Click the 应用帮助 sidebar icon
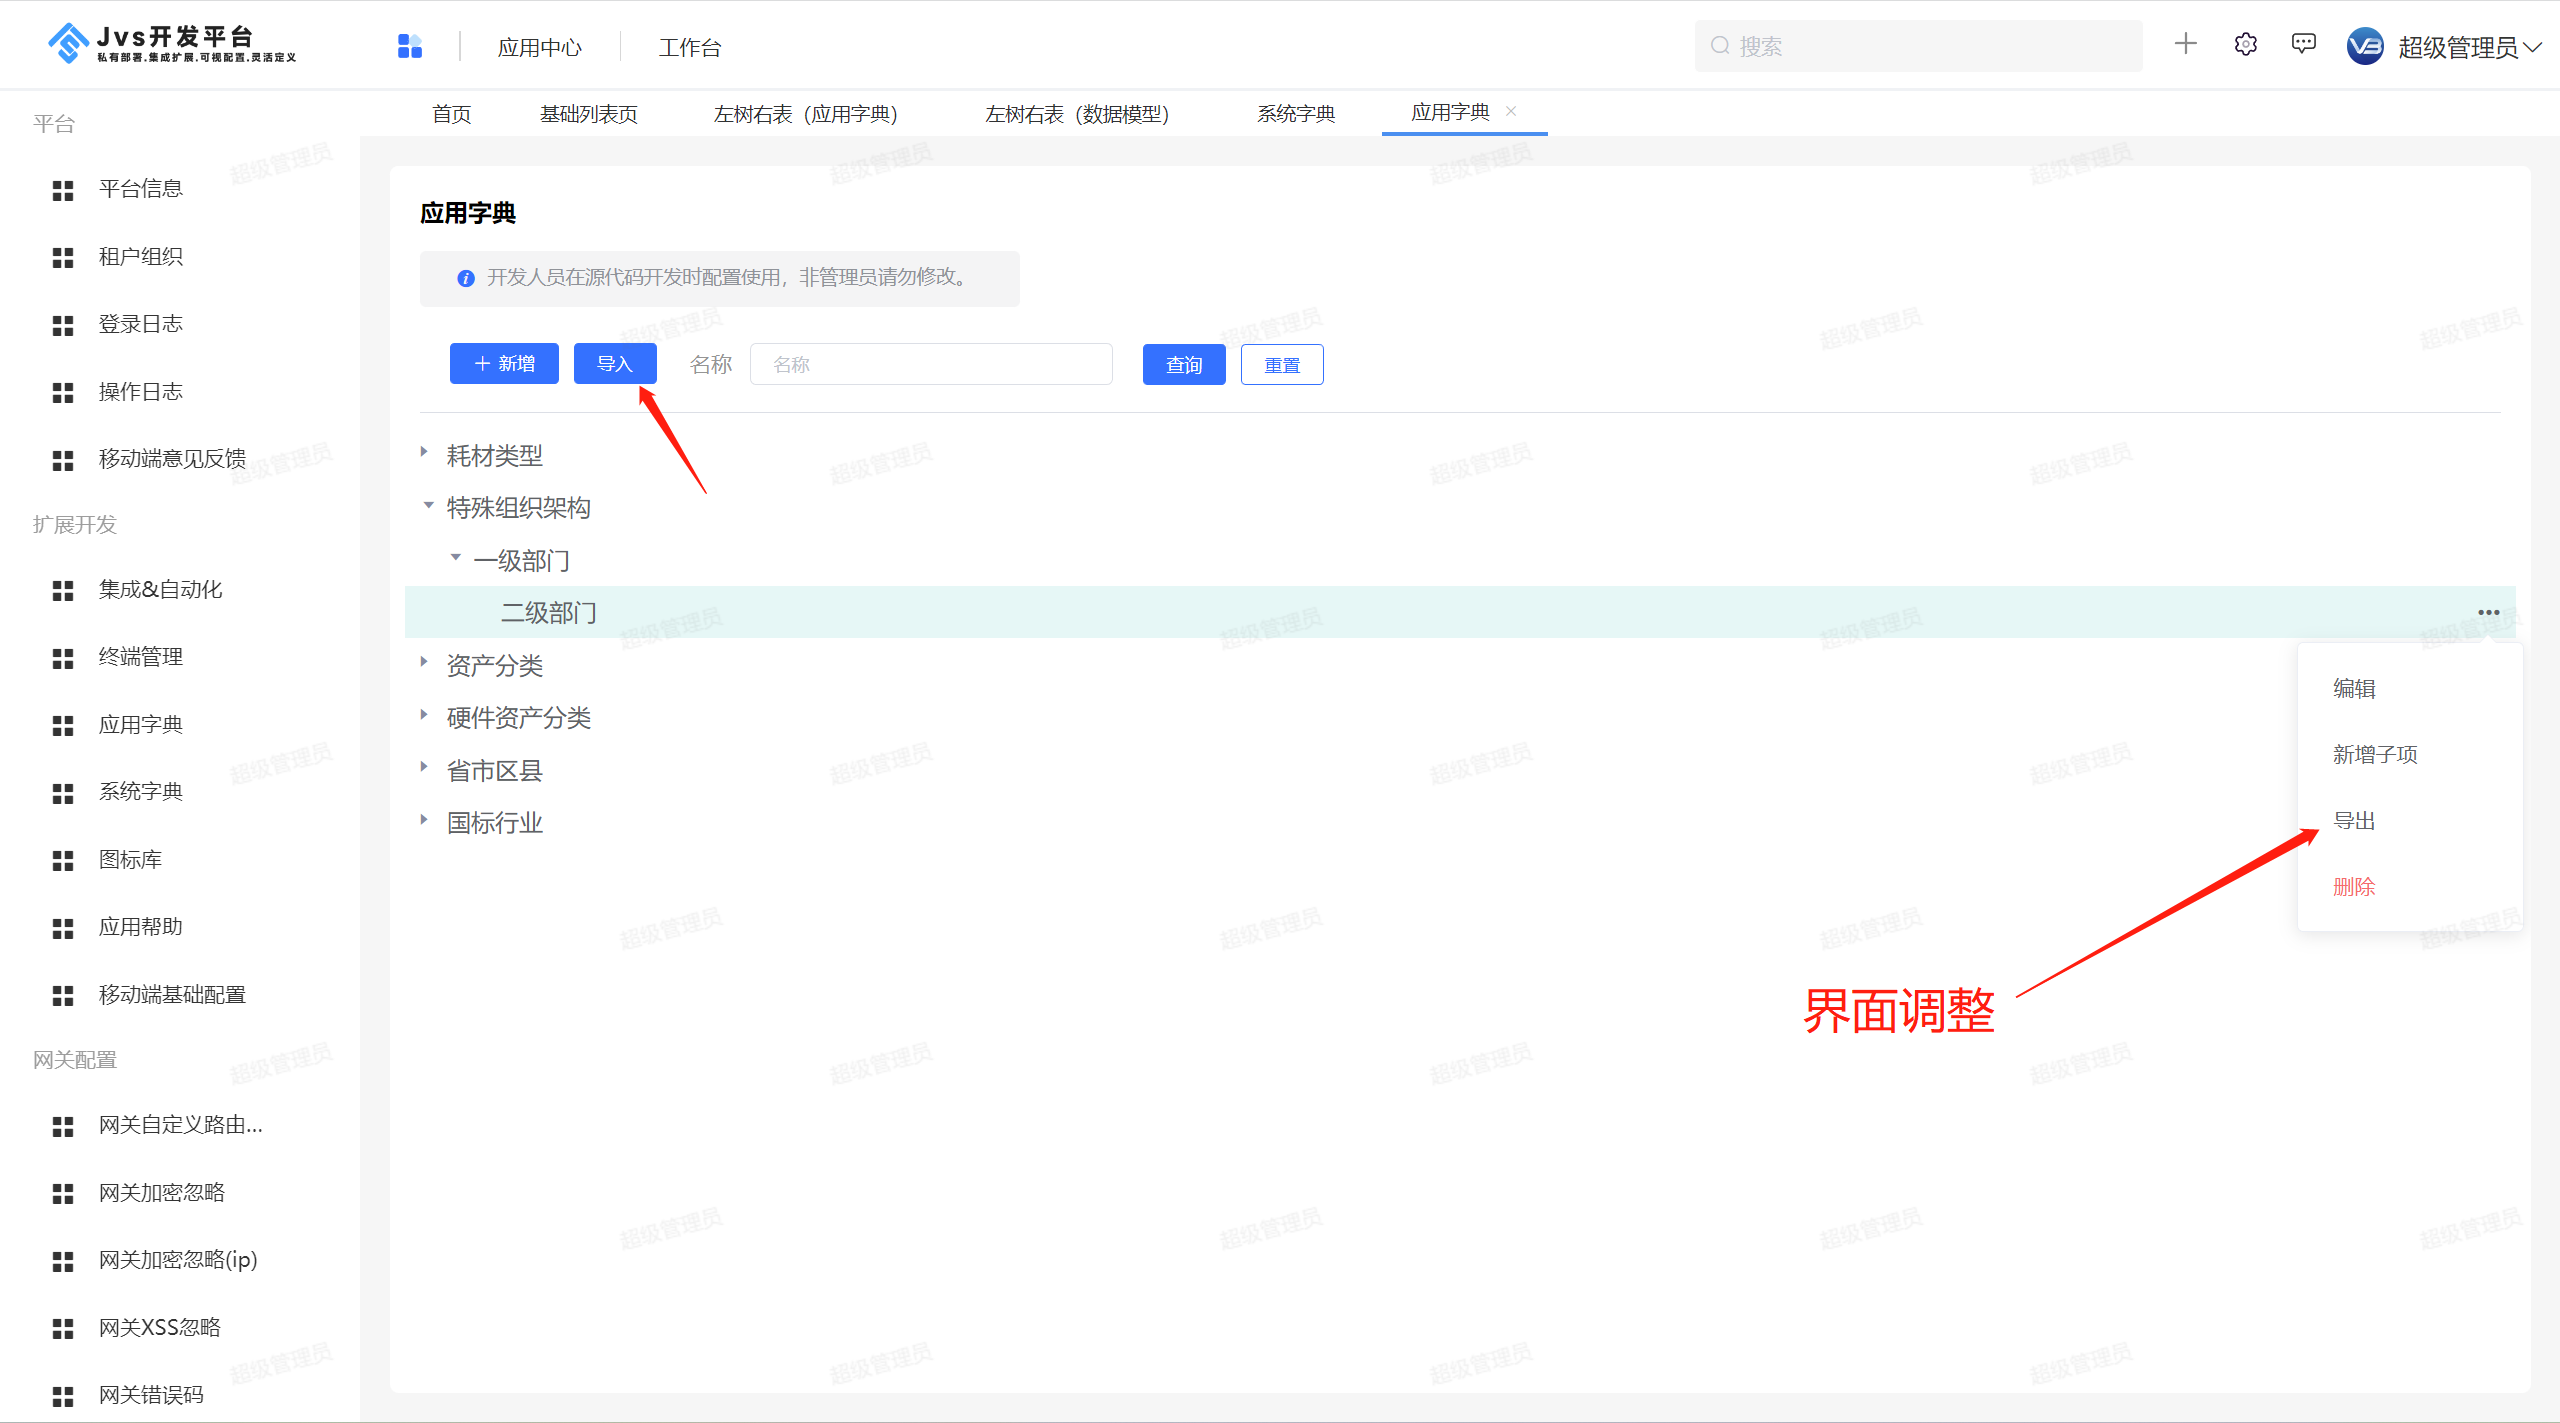The height and width of the screenshot is (1423, 2560). (63, 928)
